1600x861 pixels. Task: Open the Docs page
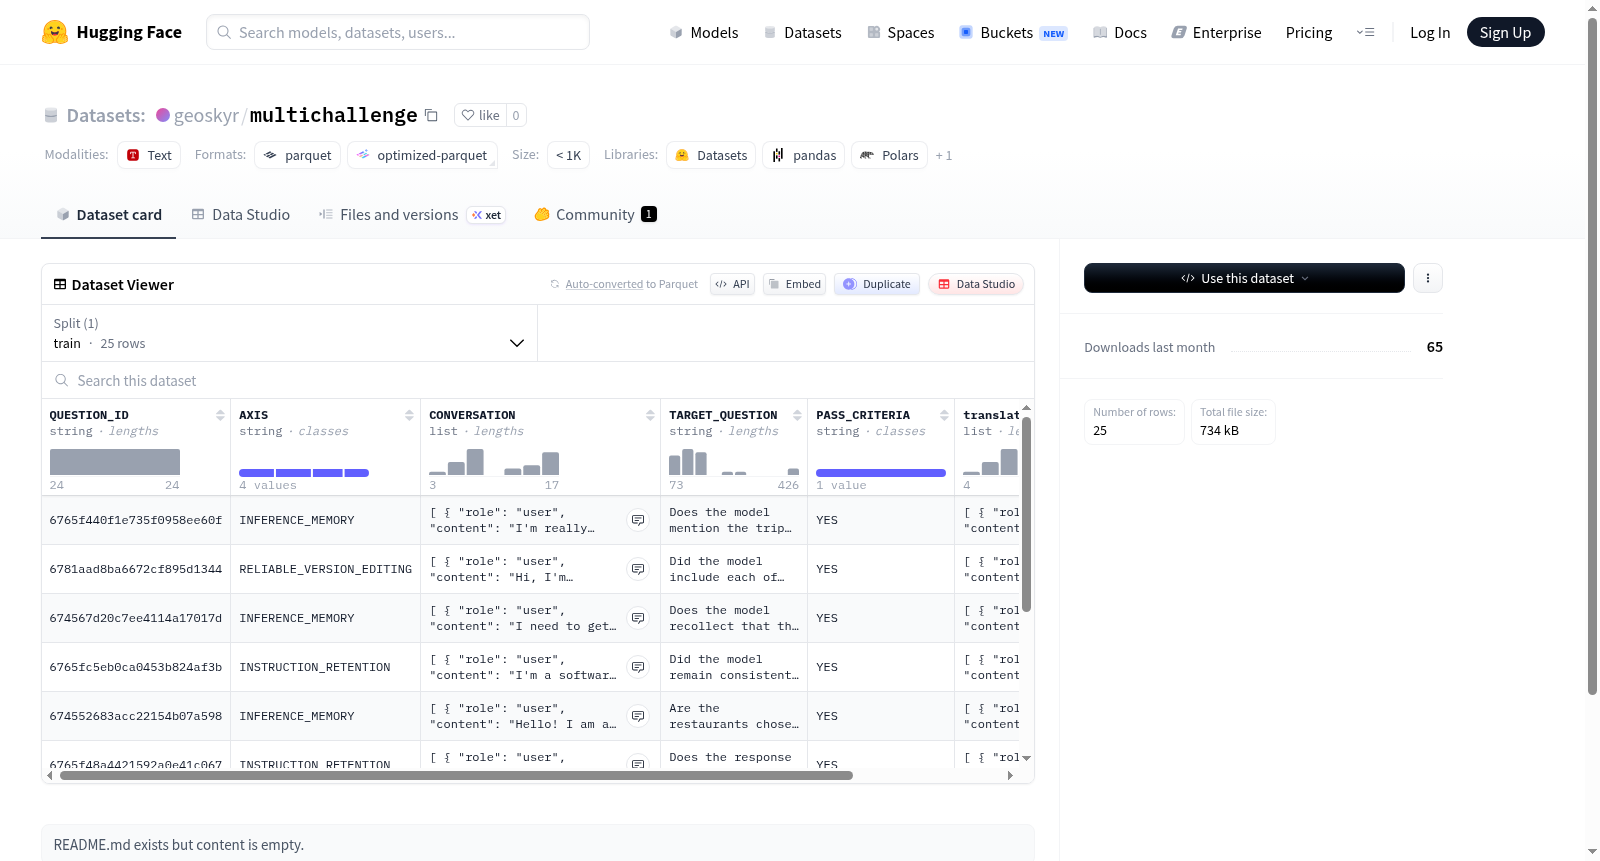pos(1119,32)
